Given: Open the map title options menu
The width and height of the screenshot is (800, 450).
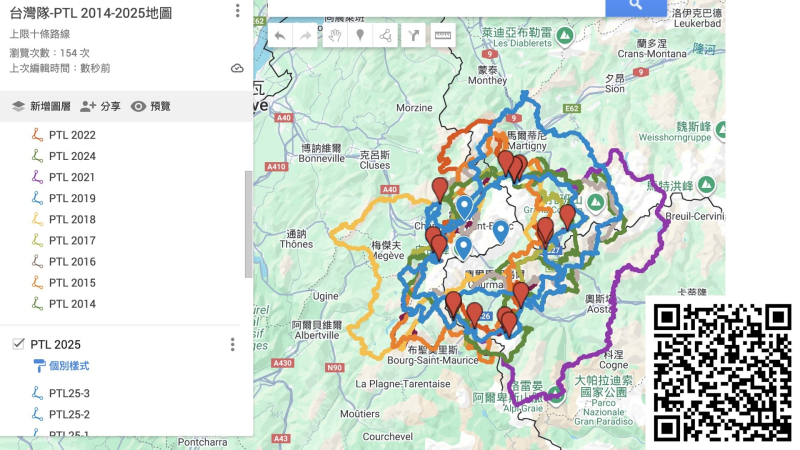Looking at the screenshot, I should point(237,11).
